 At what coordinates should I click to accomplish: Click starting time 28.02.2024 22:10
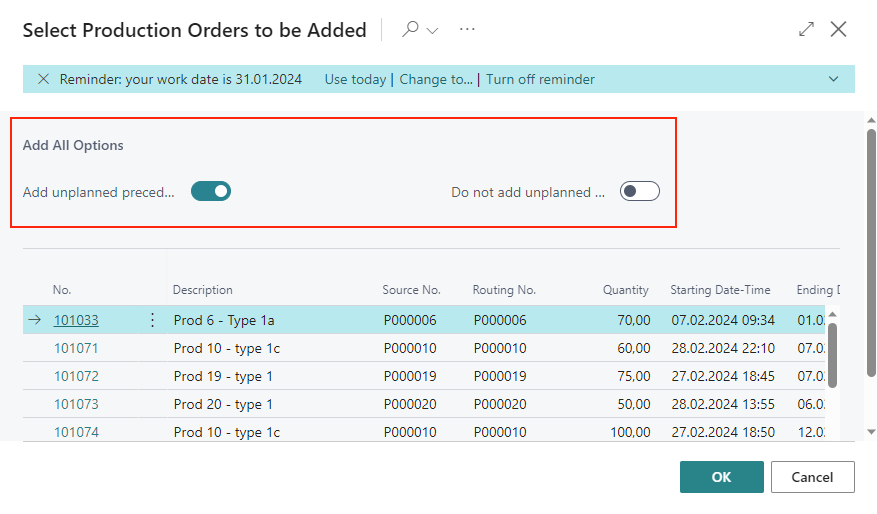point(723,348)
